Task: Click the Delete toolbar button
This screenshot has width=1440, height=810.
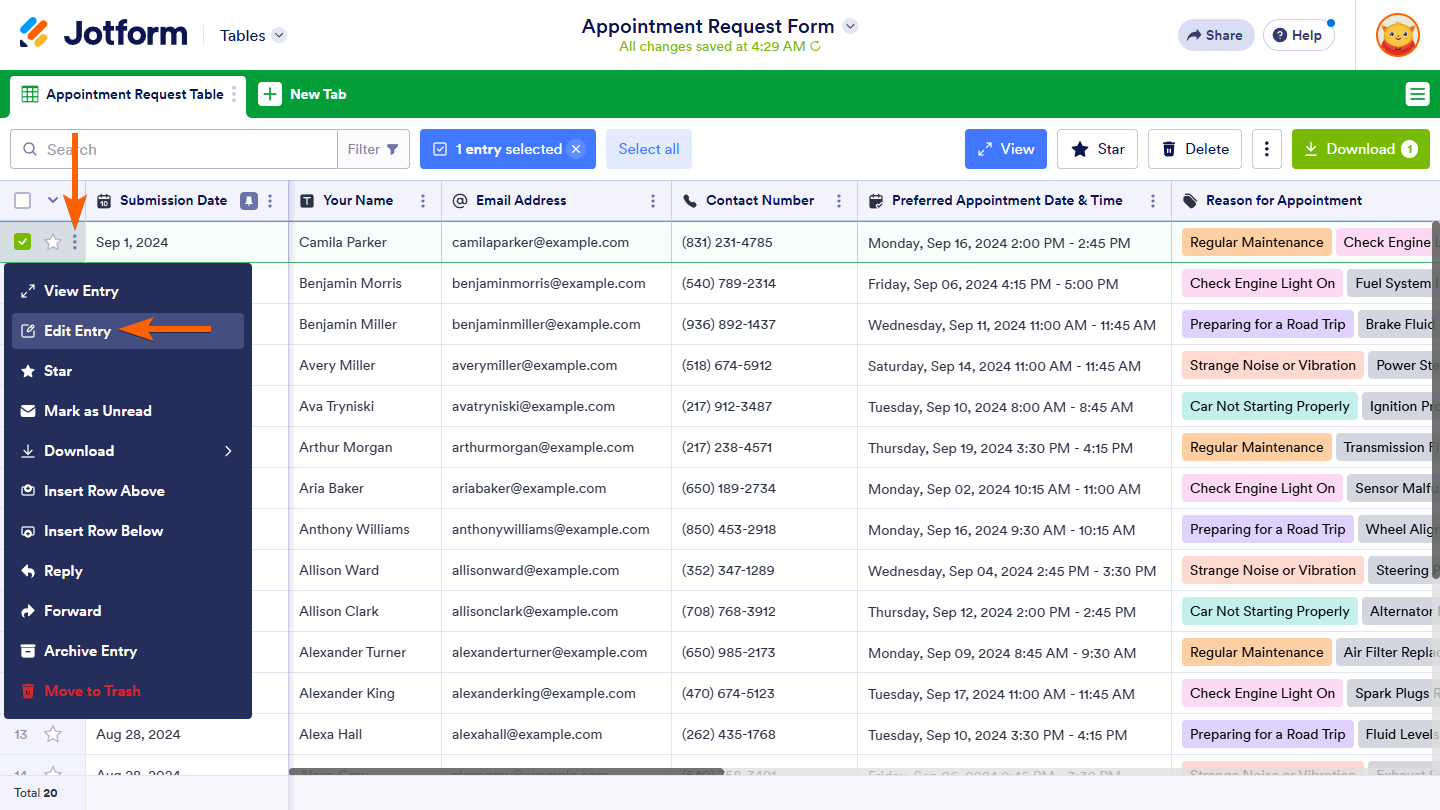Action: (x=1195, y=149)
